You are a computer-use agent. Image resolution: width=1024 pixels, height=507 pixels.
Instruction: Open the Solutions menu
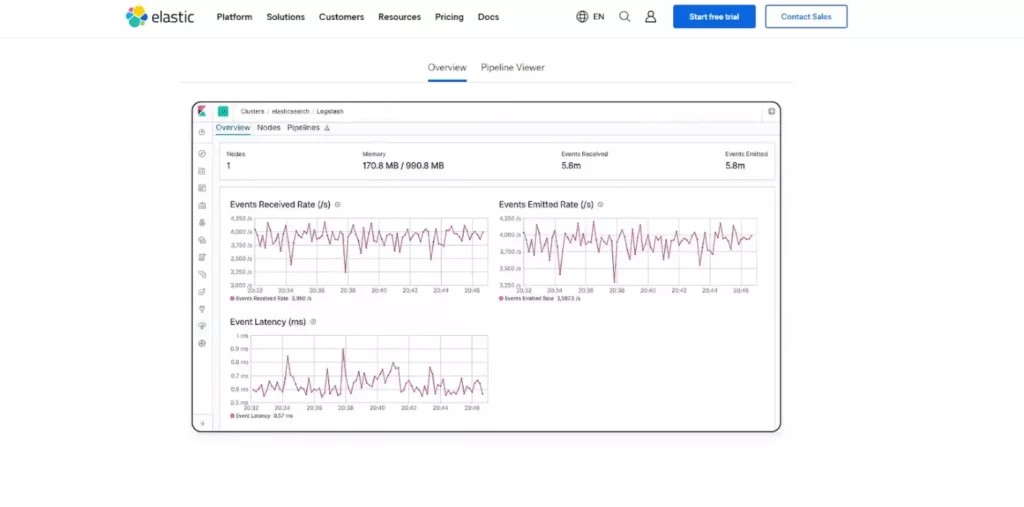pos(285,17)
